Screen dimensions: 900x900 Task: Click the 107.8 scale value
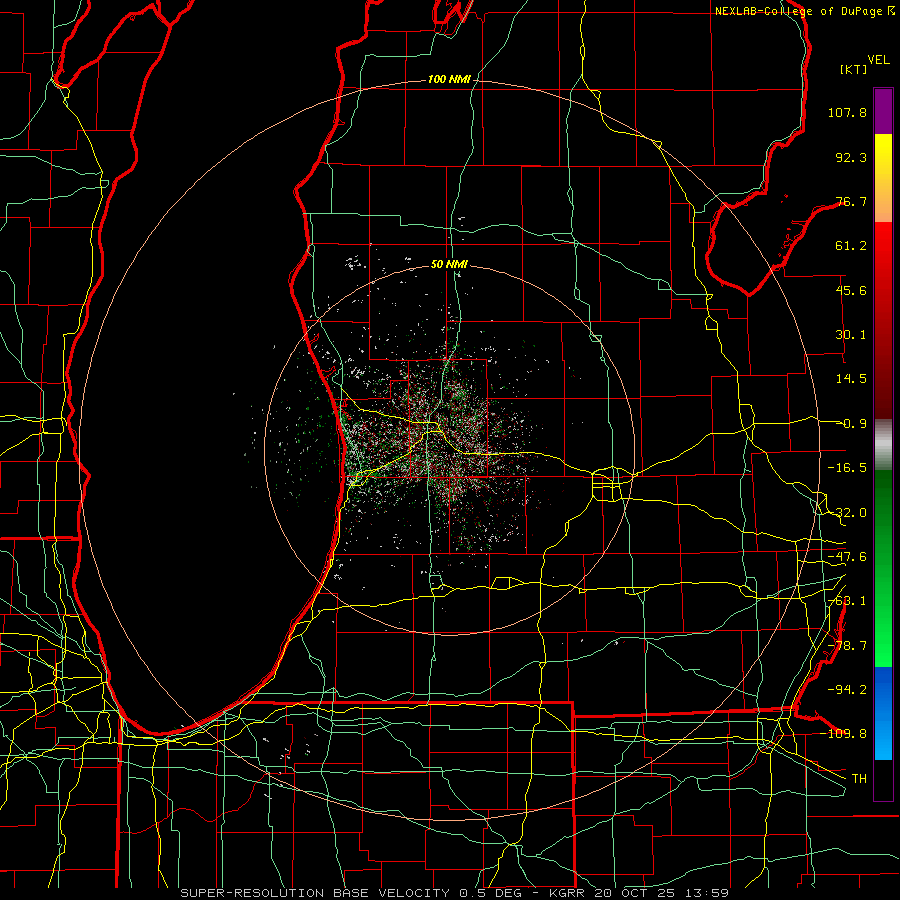click(847, 112)
